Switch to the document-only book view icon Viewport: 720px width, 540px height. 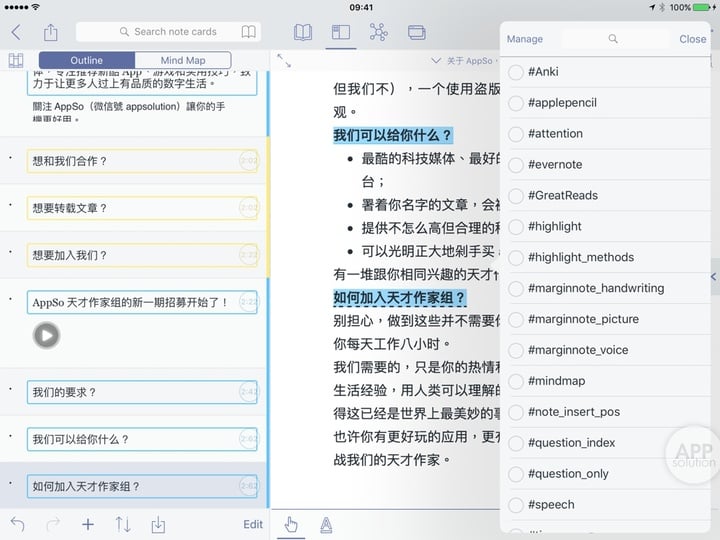[303, 32]
